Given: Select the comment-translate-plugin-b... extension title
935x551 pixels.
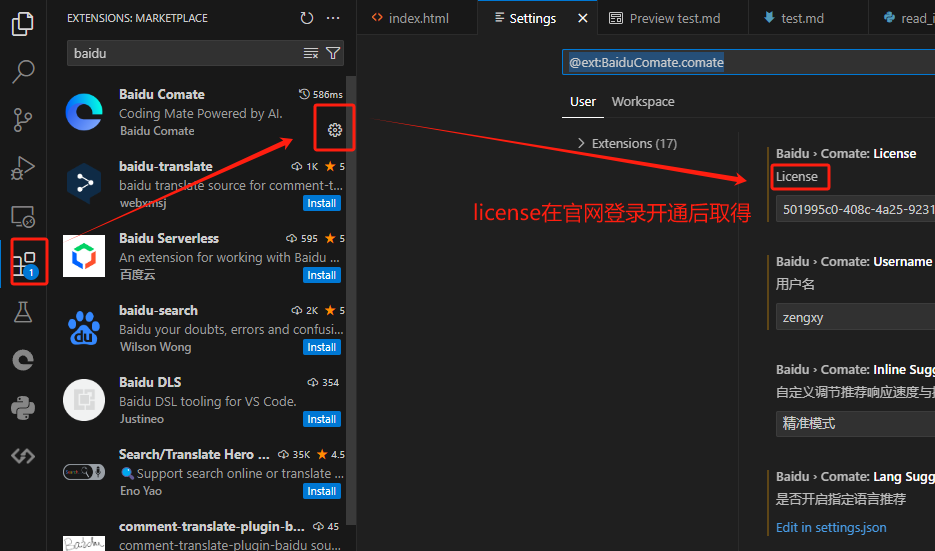Looking at the screenshot, I should point(212,527).
